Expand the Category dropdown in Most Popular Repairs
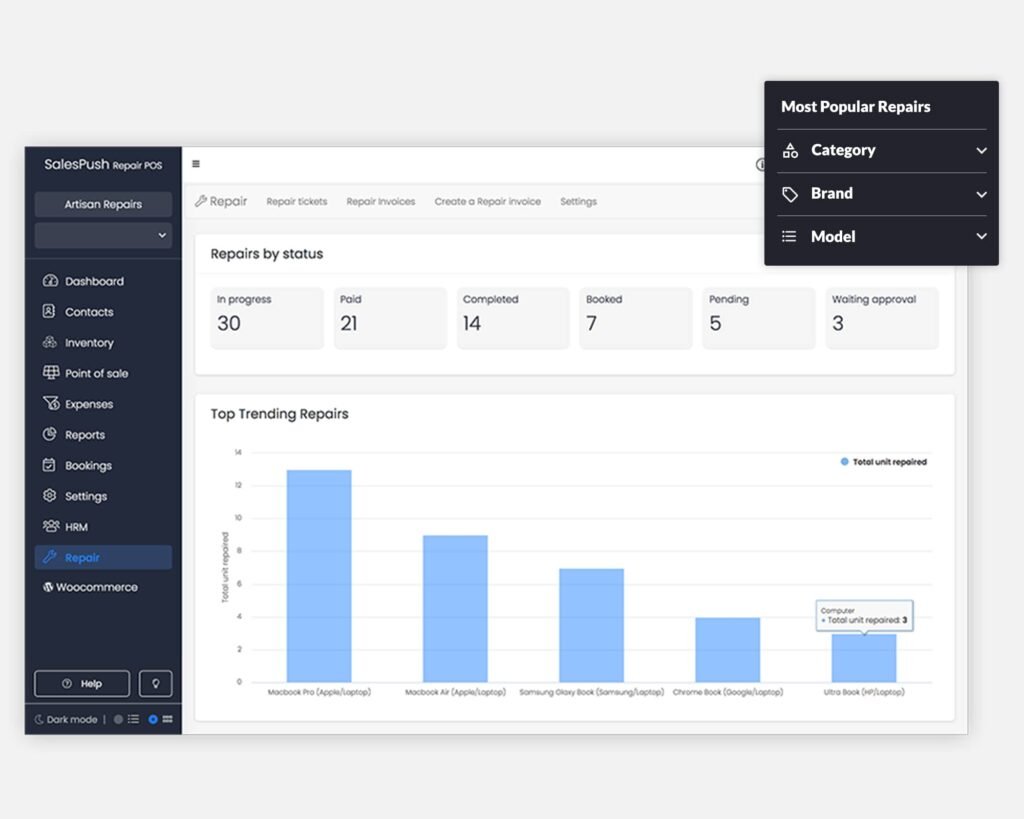The image size is (1024, 819). (x=981, y=150)
